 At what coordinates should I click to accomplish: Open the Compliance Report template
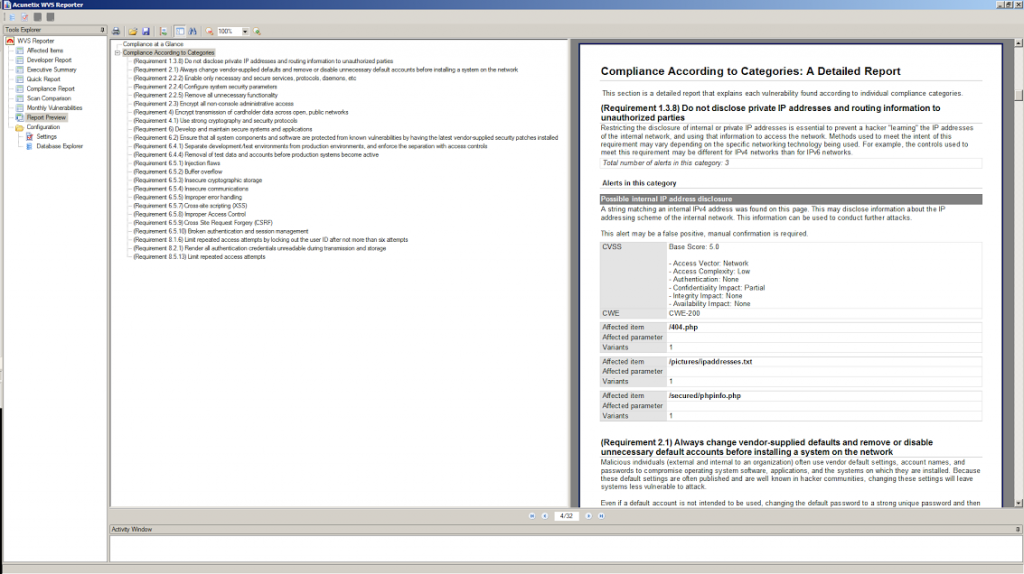point(50,89)
